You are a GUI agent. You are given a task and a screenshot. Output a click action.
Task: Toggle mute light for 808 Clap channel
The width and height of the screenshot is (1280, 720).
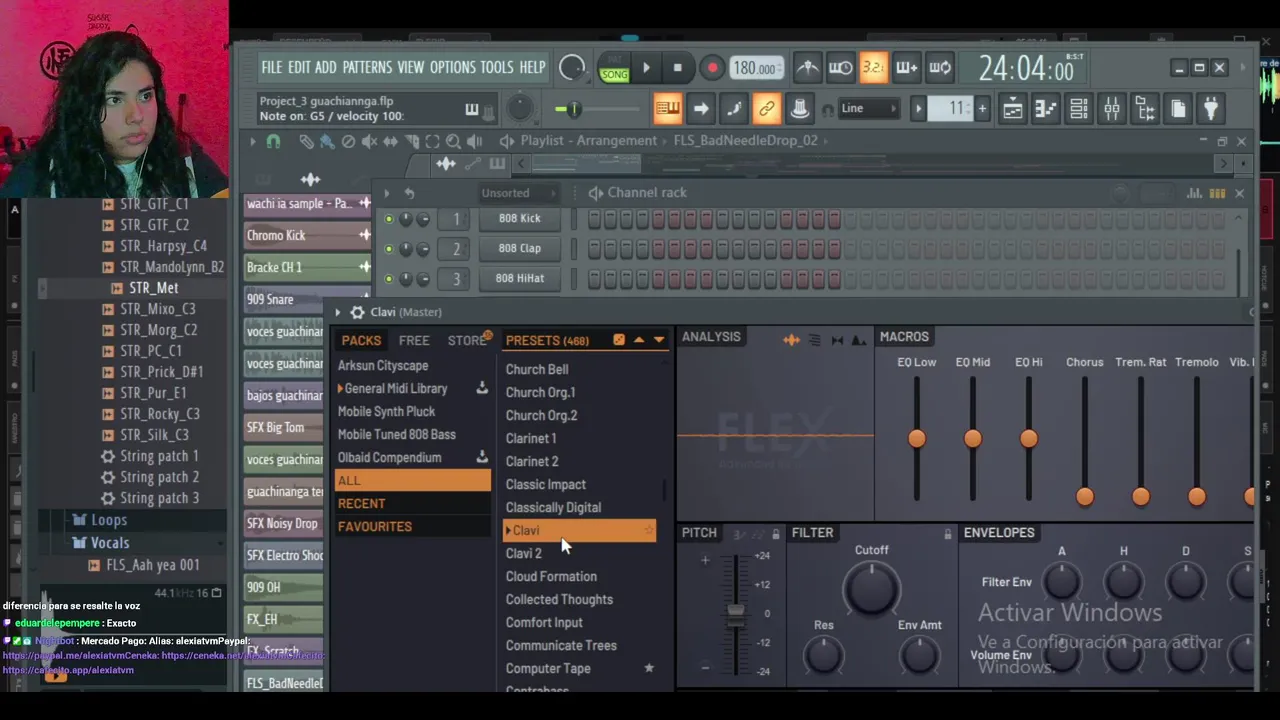389,249
